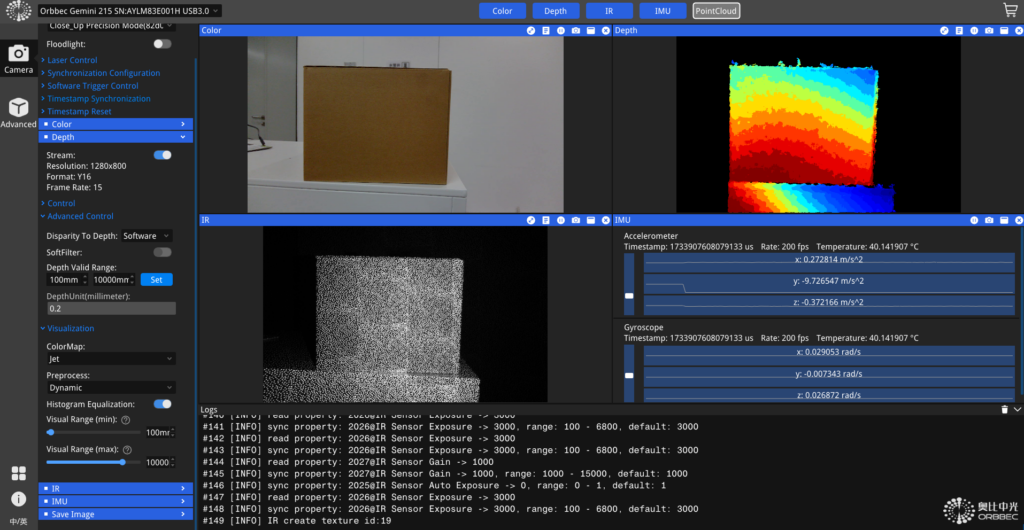The image size is (1024, 530).
Task: Clear logs with the trash icon
Action: click(1004, 410)
